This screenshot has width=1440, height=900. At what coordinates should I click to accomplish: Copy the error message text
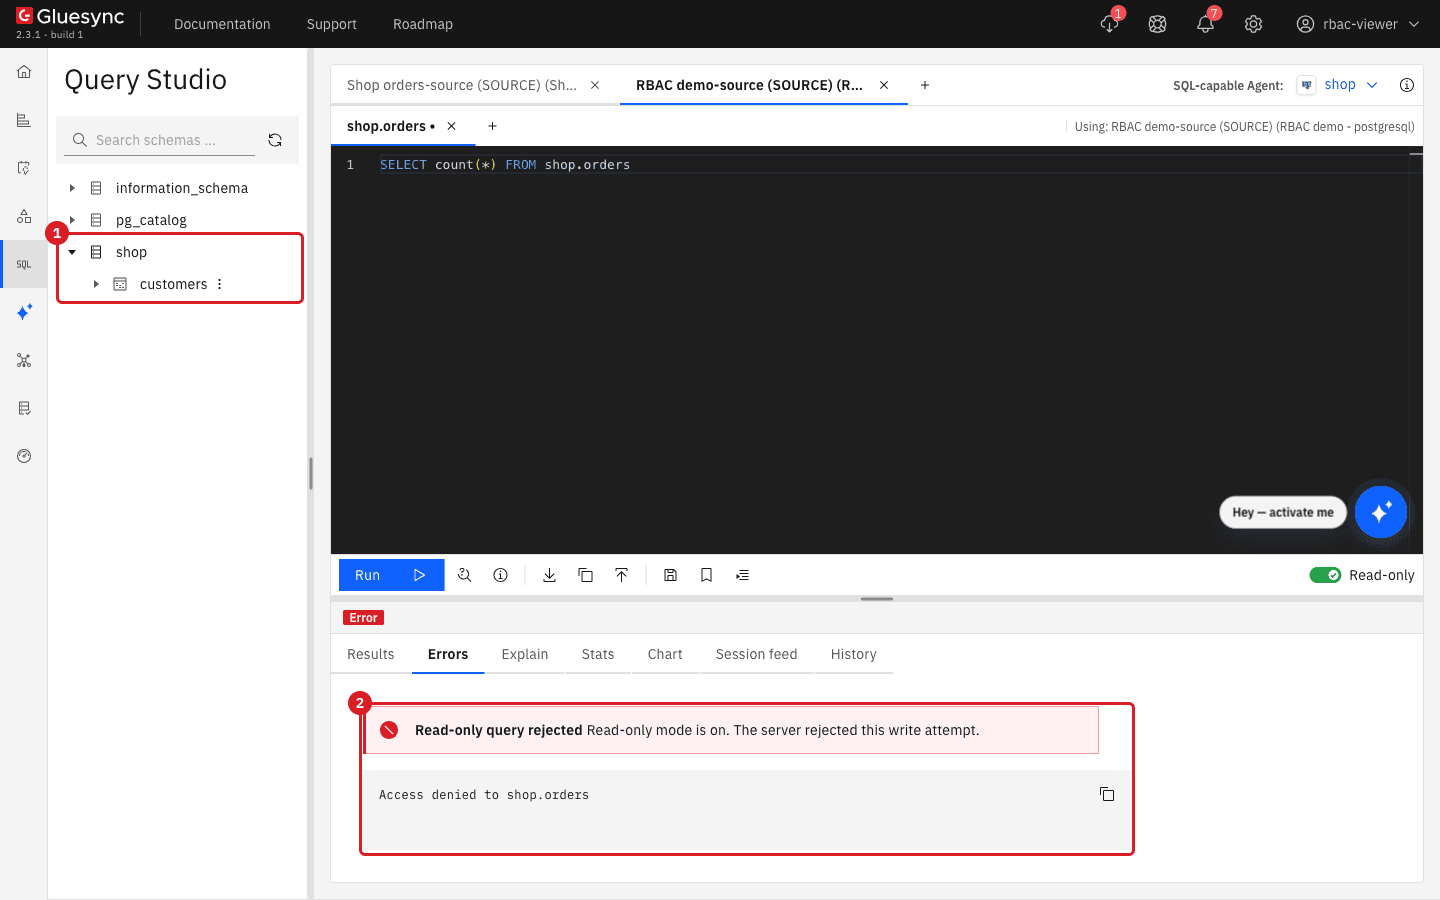pos(1107,794)
